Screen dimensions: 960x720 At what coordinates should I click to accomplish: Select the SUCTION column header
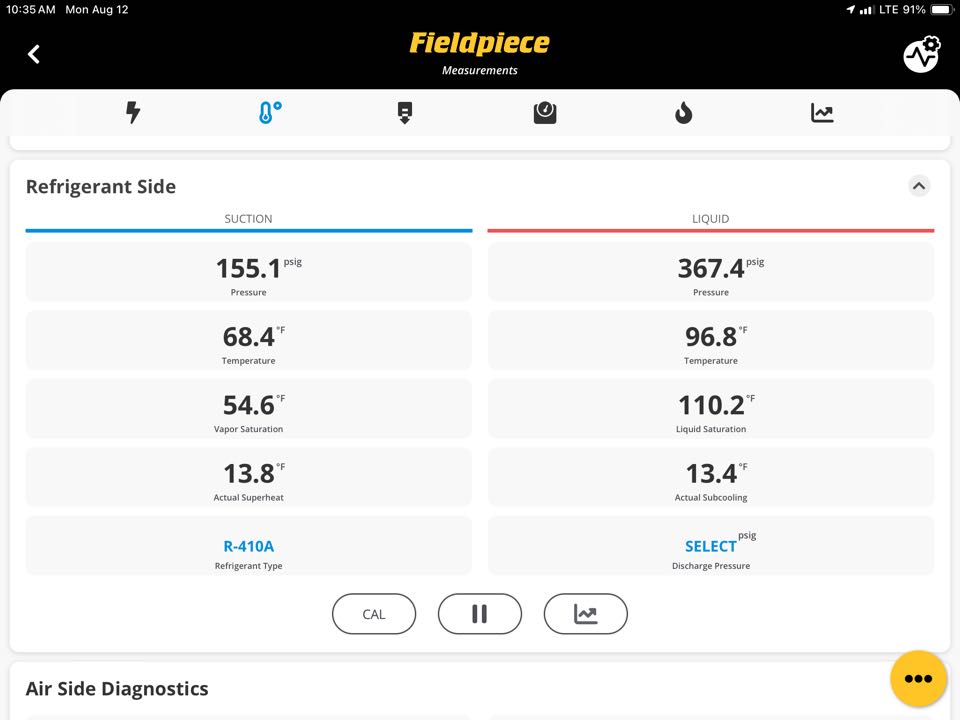pyautogui.click(x=249, y=219)
